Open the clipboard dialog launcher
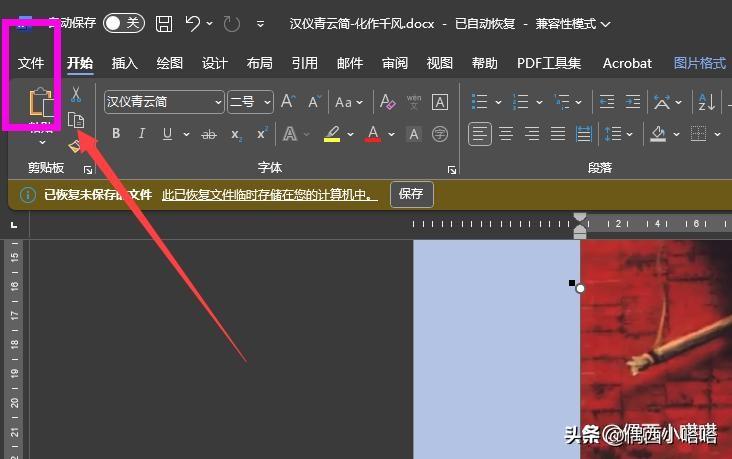This screenshot has height=459, width=732. 88,170
